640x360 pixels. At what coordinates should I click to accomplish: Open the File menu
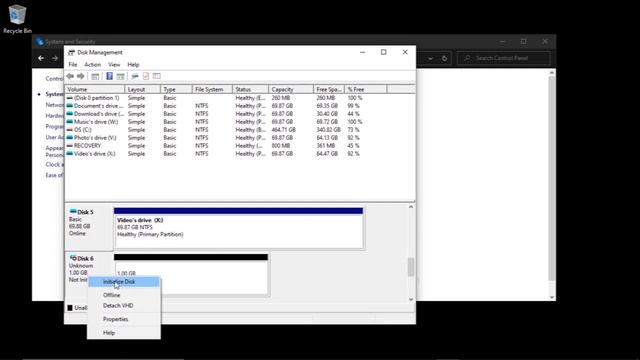click(x=73, y=64)
